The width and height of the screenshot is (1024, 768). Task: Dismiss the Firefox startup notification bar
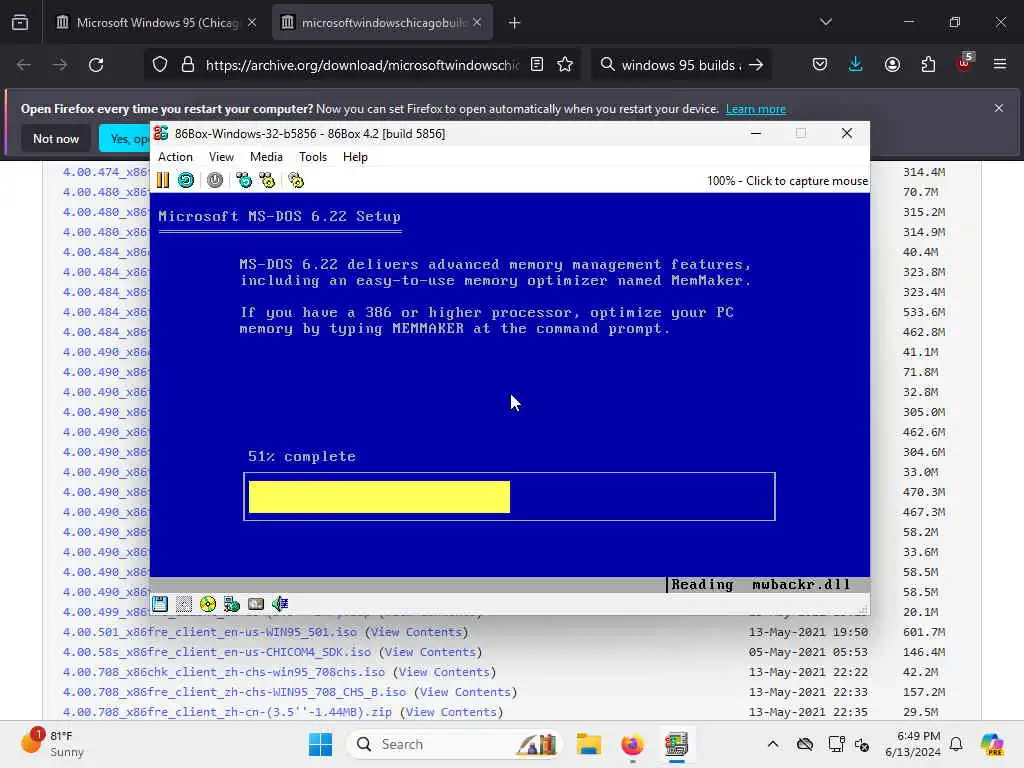999,108
